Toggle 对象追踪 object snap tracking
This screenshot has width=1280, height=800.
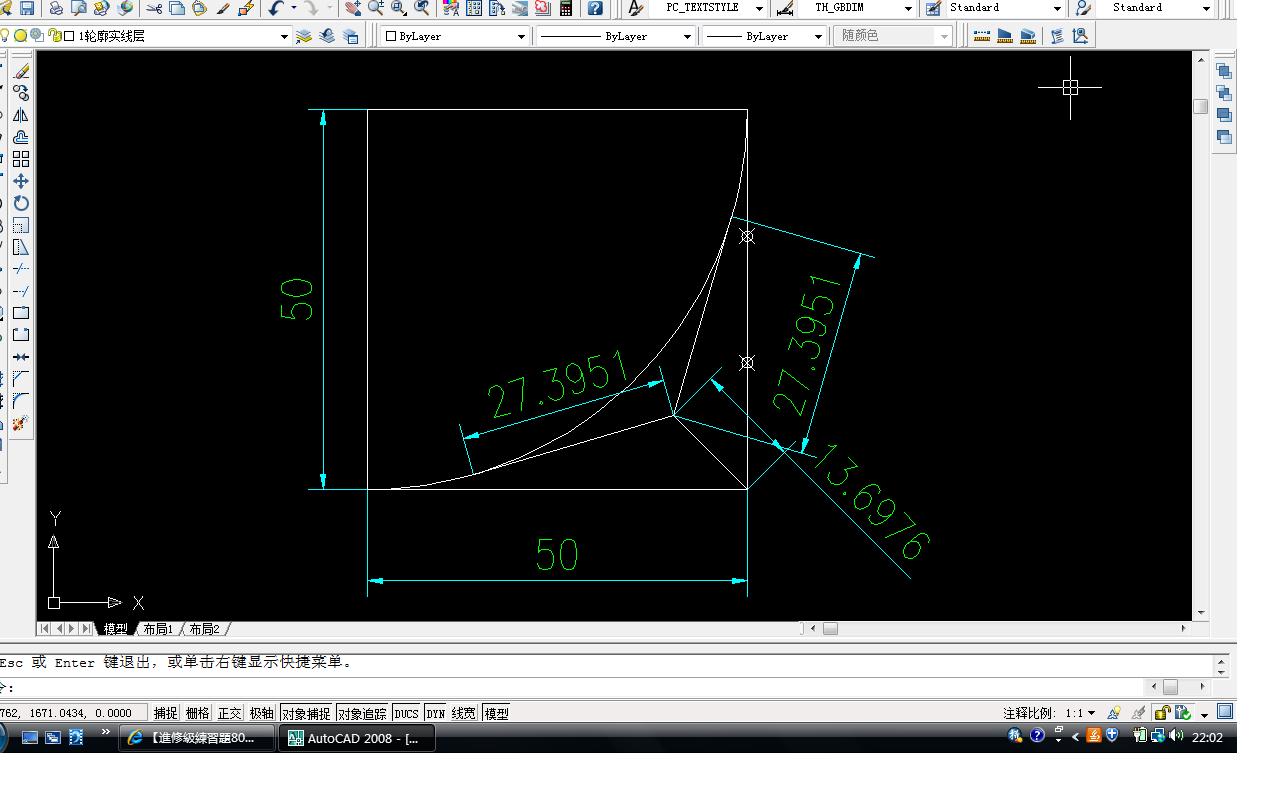point(361,713)
